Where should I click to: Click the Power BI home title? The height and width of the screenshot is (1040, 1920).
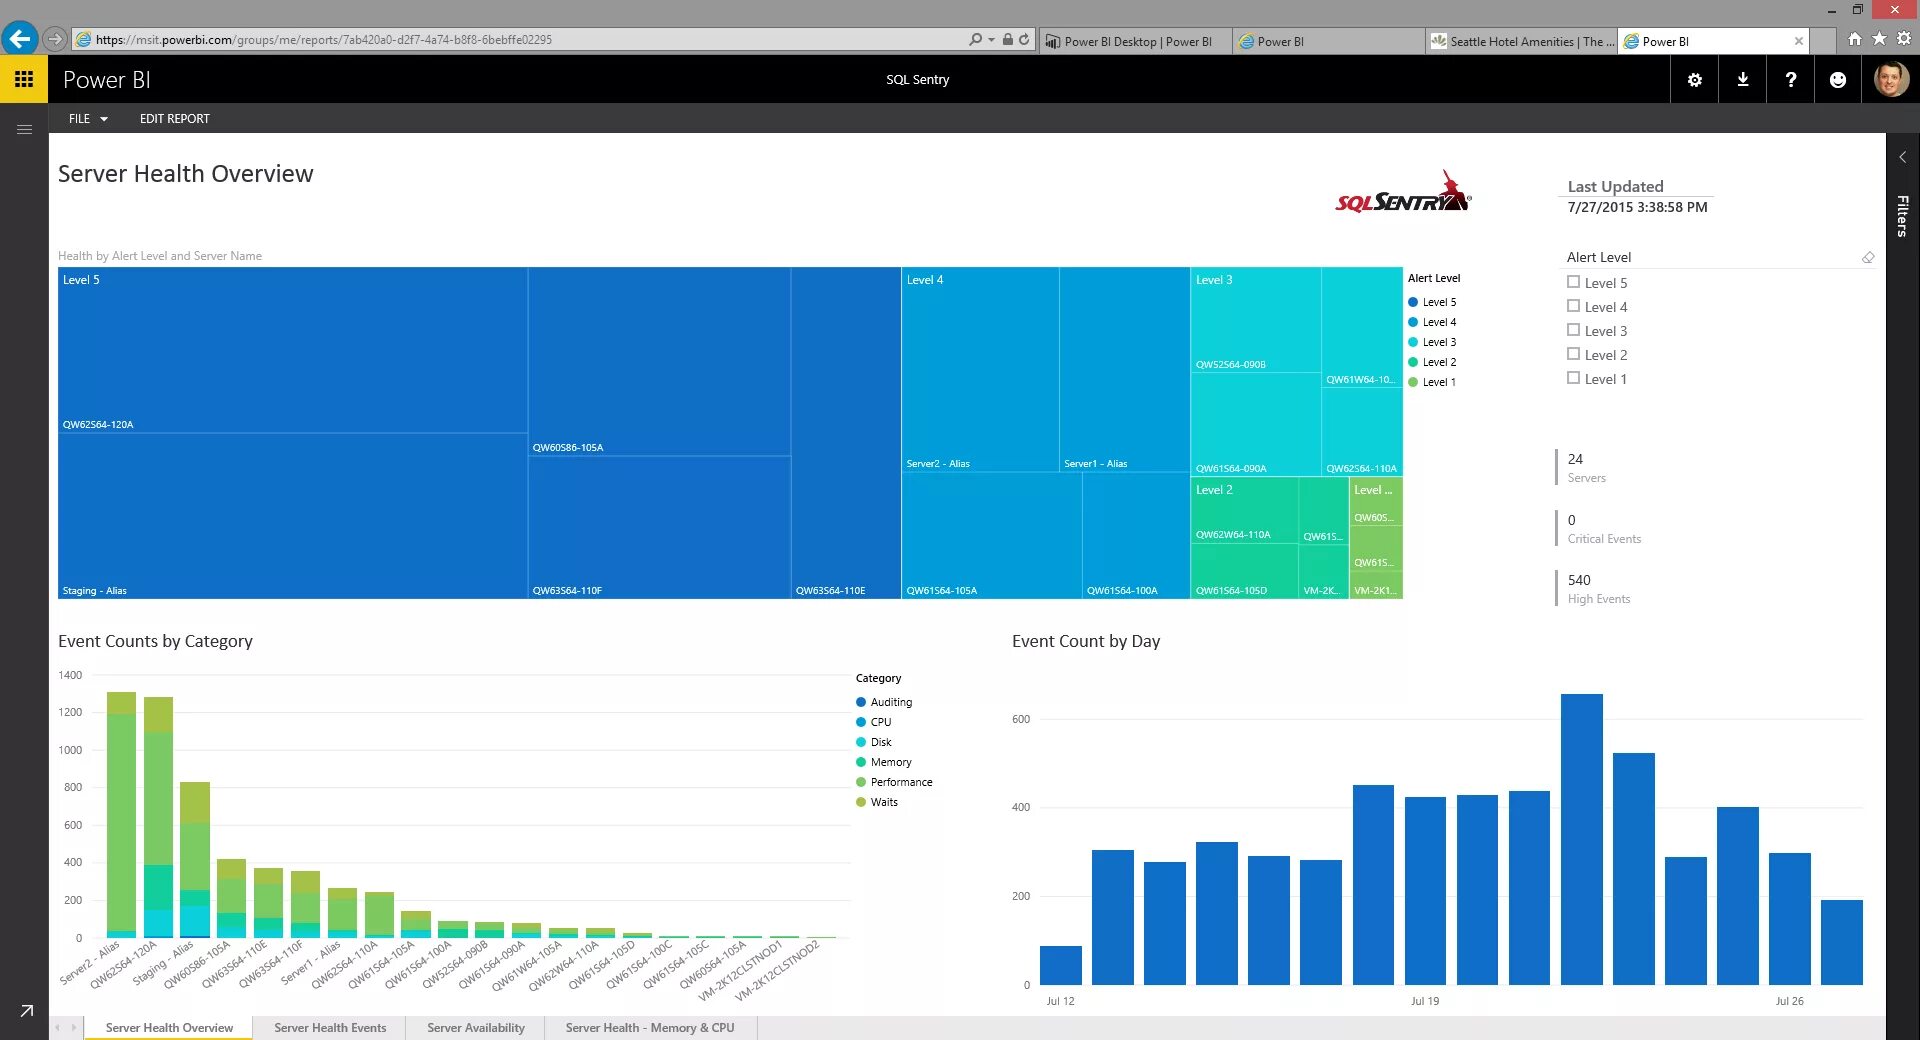[107, 80]
